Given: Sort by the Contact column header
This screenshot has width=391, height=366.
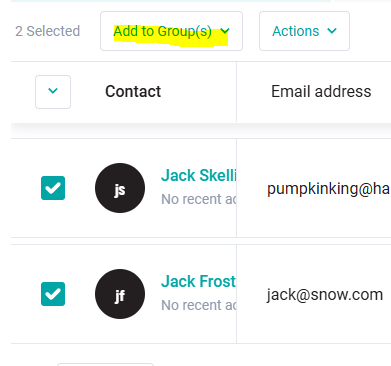Looking at the screenshot, I should (x=133, y=91).
